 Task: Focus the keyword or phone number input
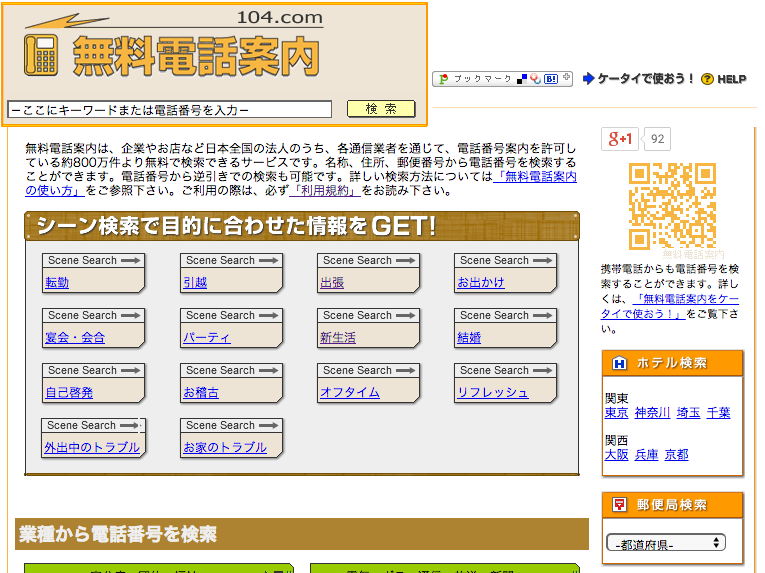[169, 110]
